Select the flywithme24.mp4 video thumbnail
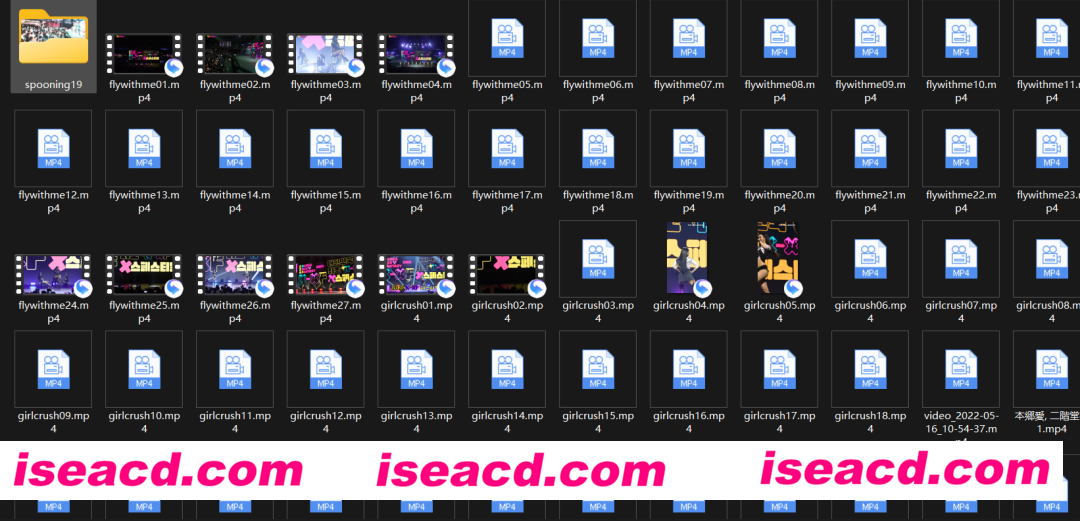The width and height of the screenshot is (1080, 521). click(x=54, y=274)
